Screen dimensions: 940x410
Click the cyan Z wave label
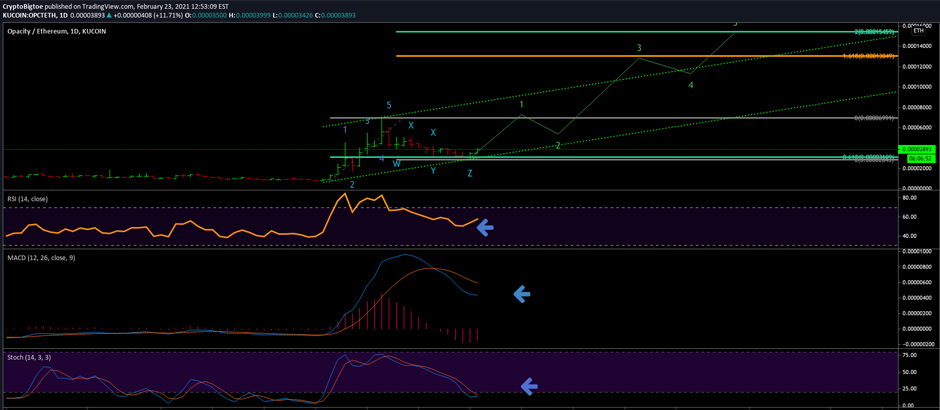click(x=470, y=173)
